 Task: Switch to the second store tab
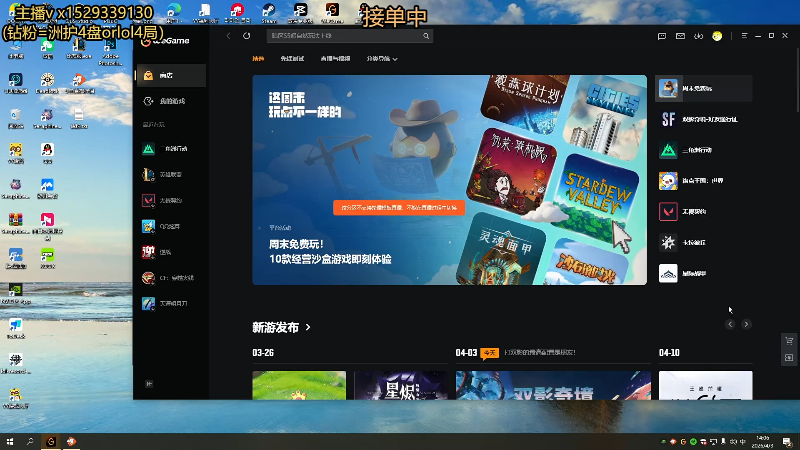point(292,59)
